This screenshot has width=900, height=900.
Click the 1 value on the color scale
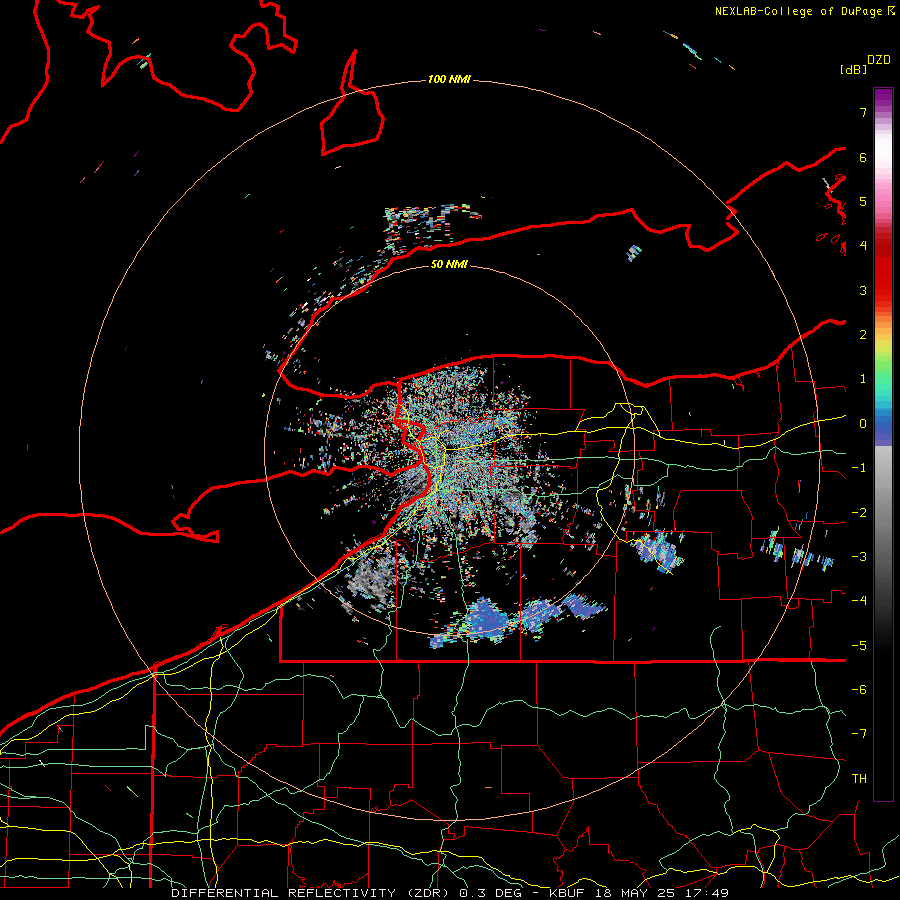pos(863,379)
